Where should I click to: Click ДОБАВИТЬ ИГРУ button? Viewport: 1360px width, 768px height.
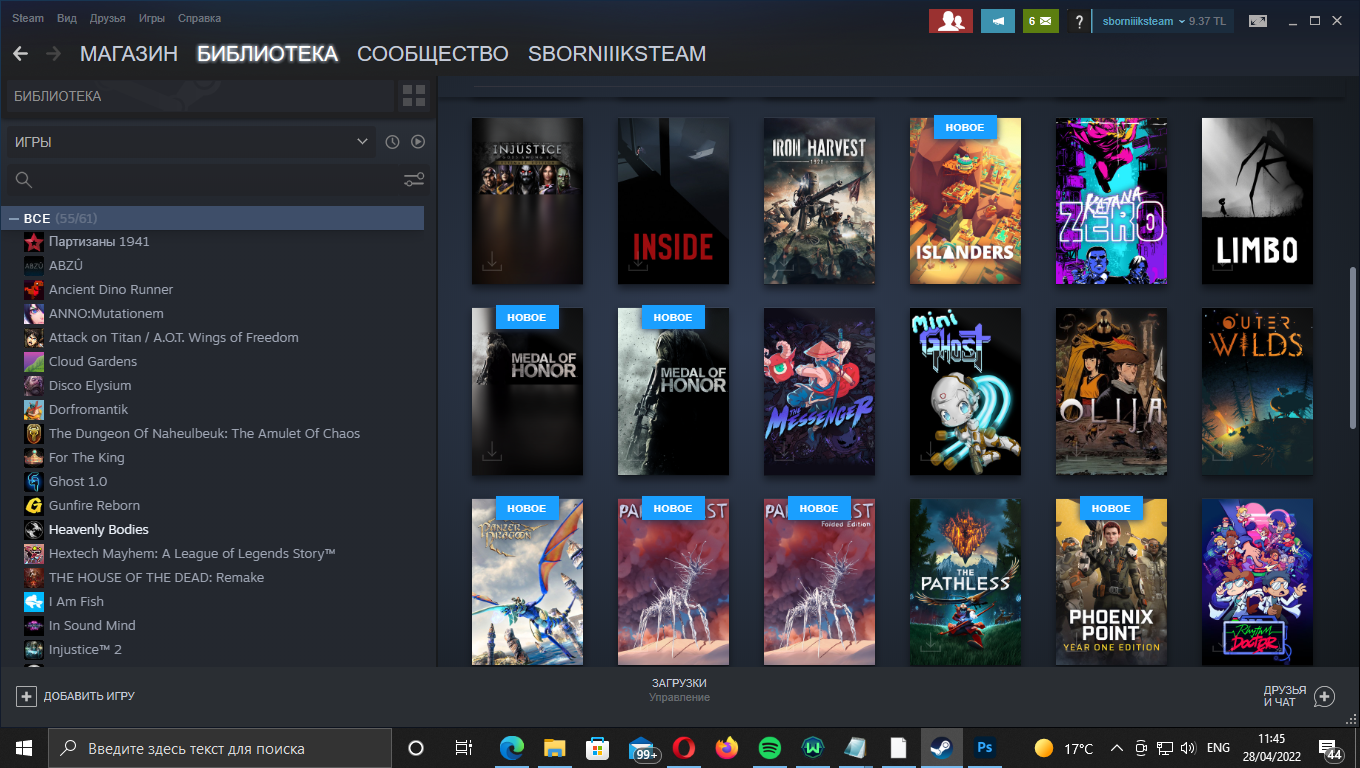[x=76, y=696]
